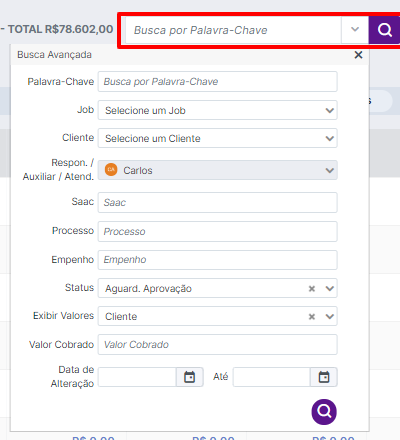Open calendar picker for the Até date
This screenshot has height=440, width=400.
point(324,377)
